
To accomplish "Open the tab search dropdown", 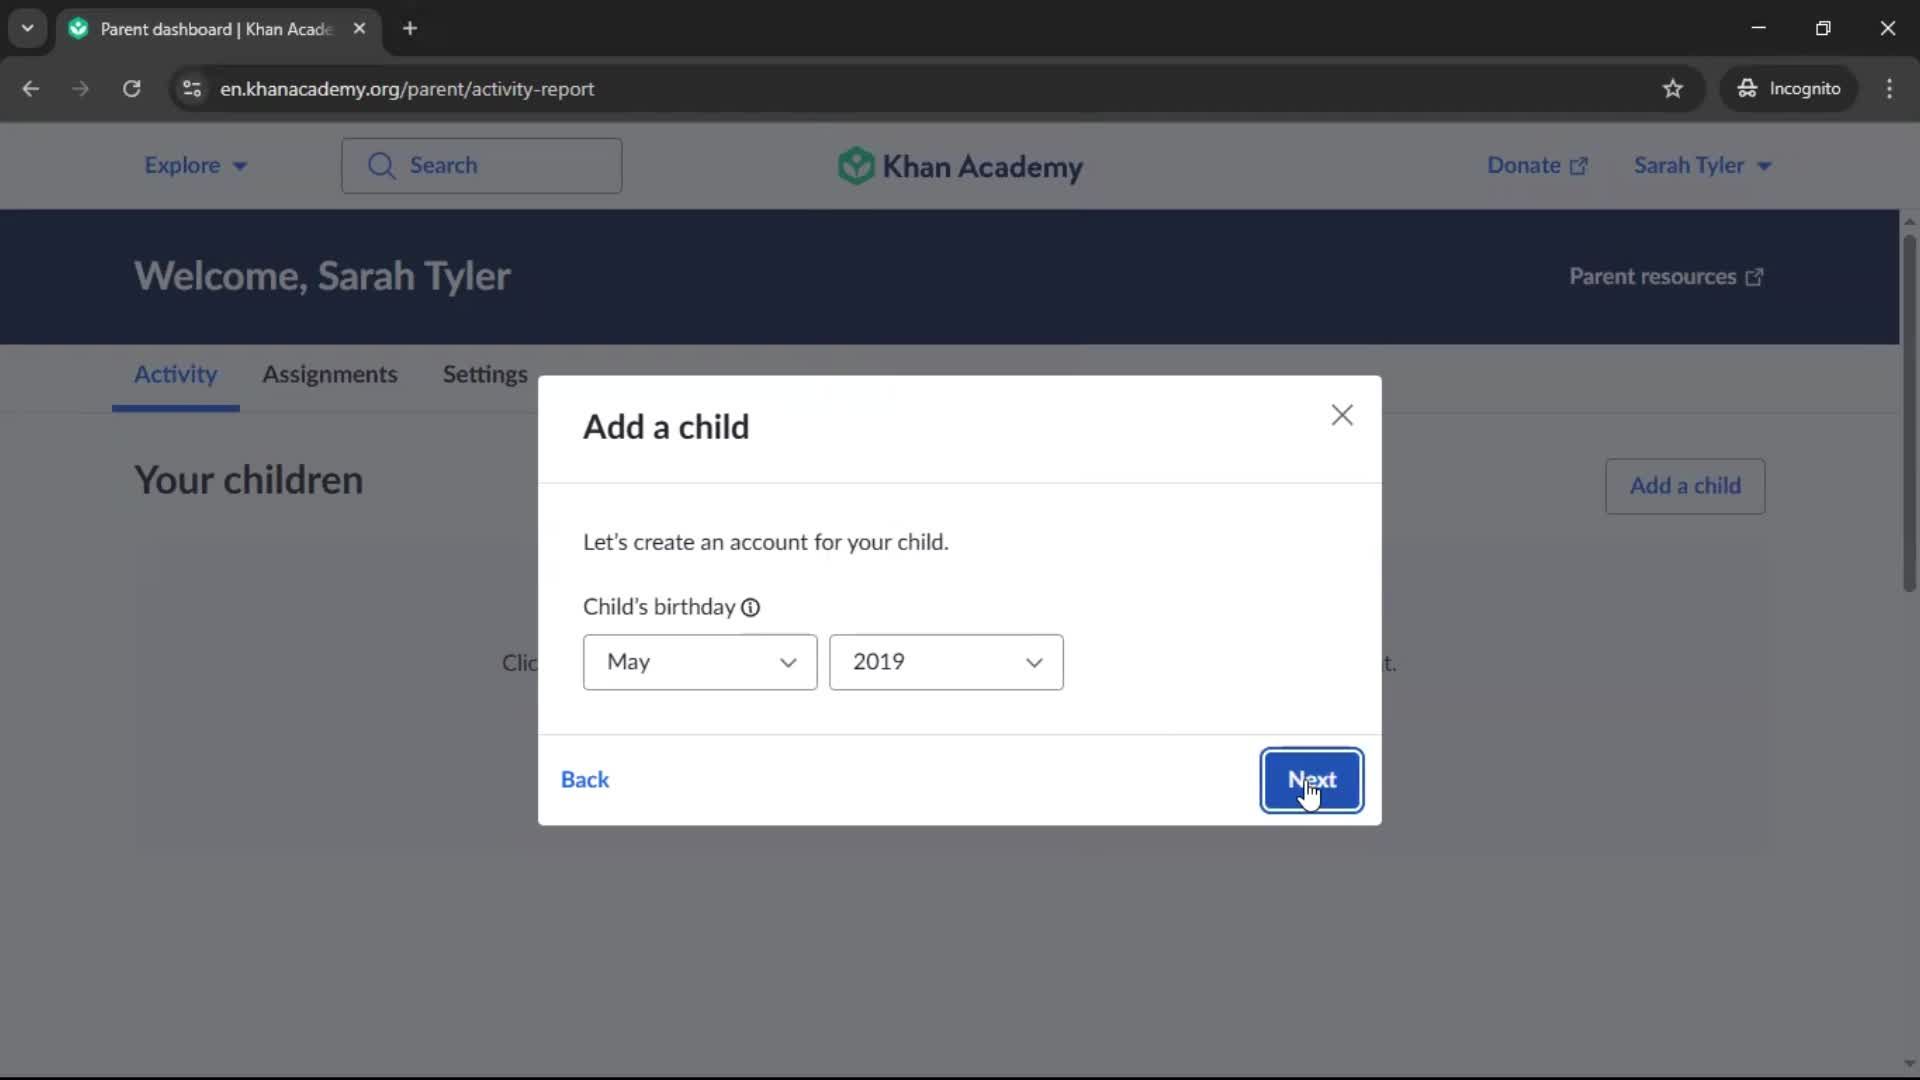I will coord(28,29).
